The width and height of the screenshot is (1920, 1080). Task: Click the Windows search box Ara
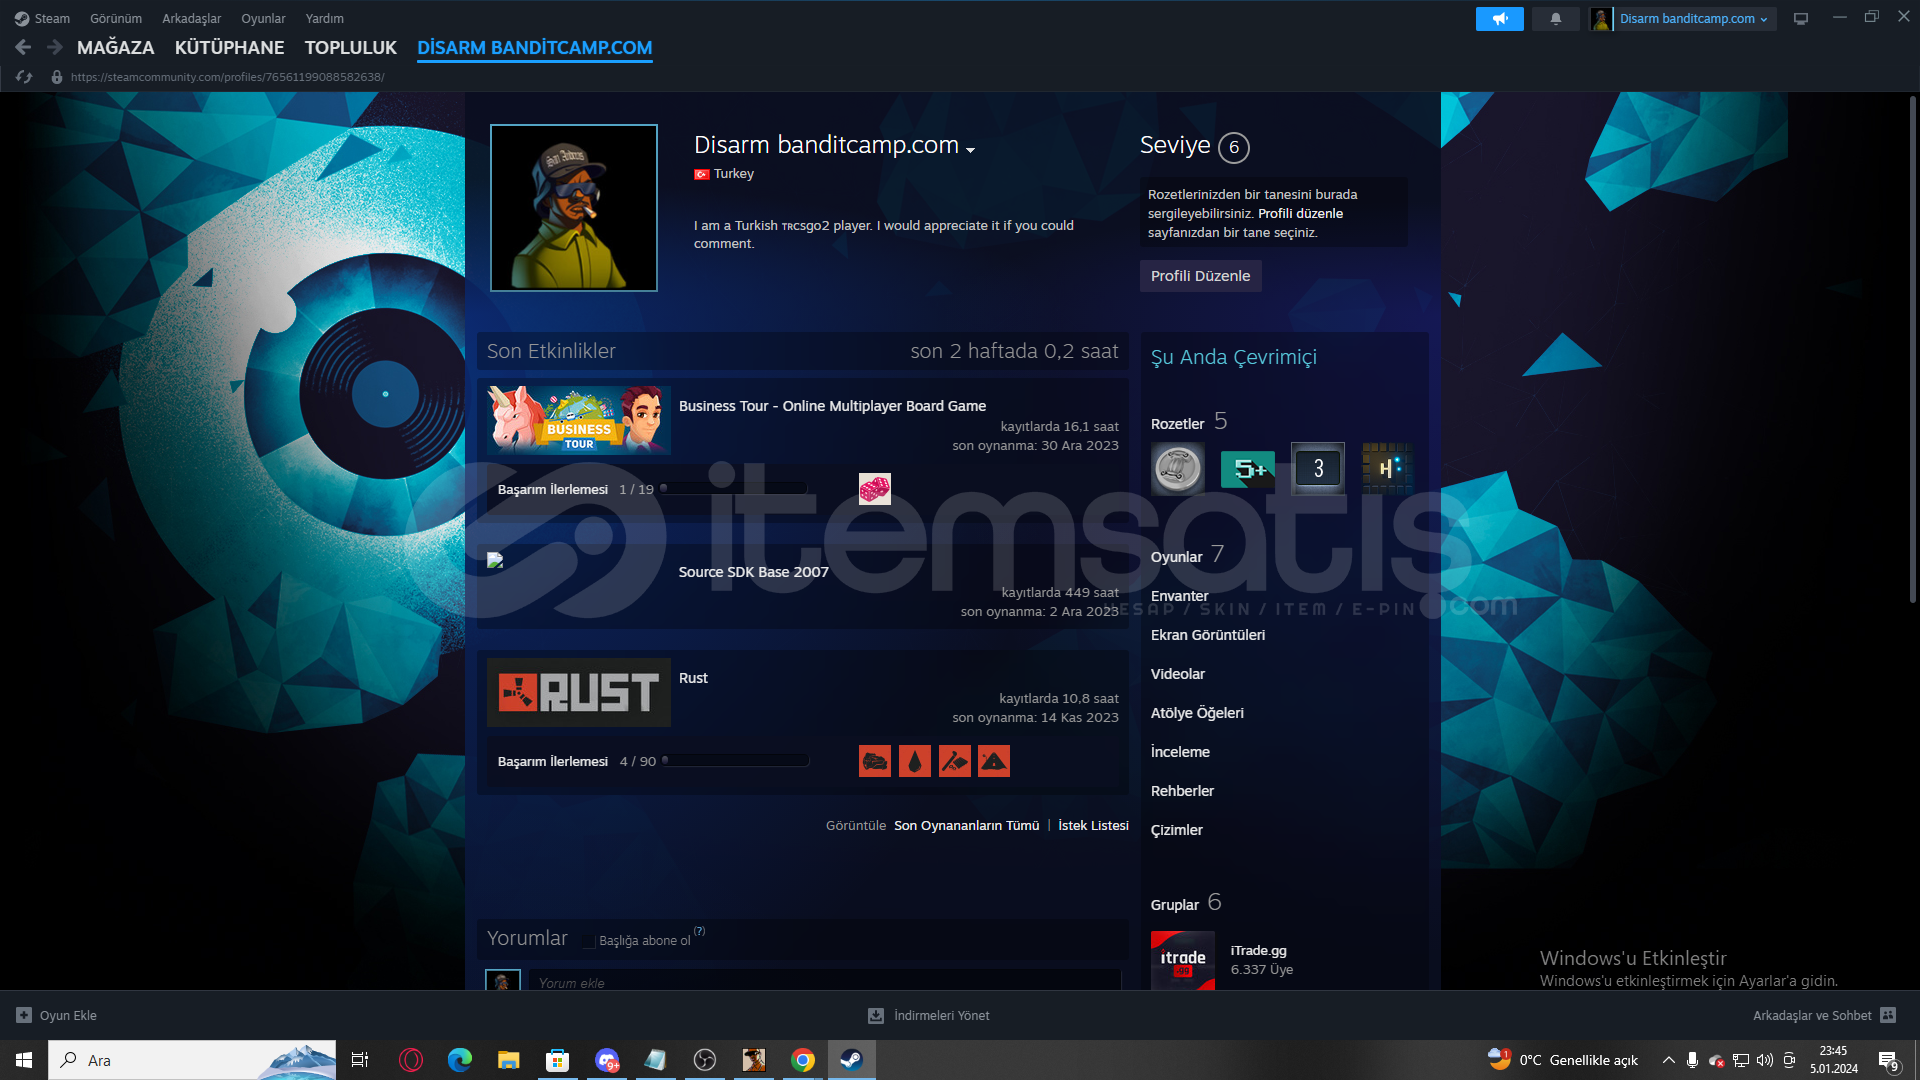point(192,1060)
